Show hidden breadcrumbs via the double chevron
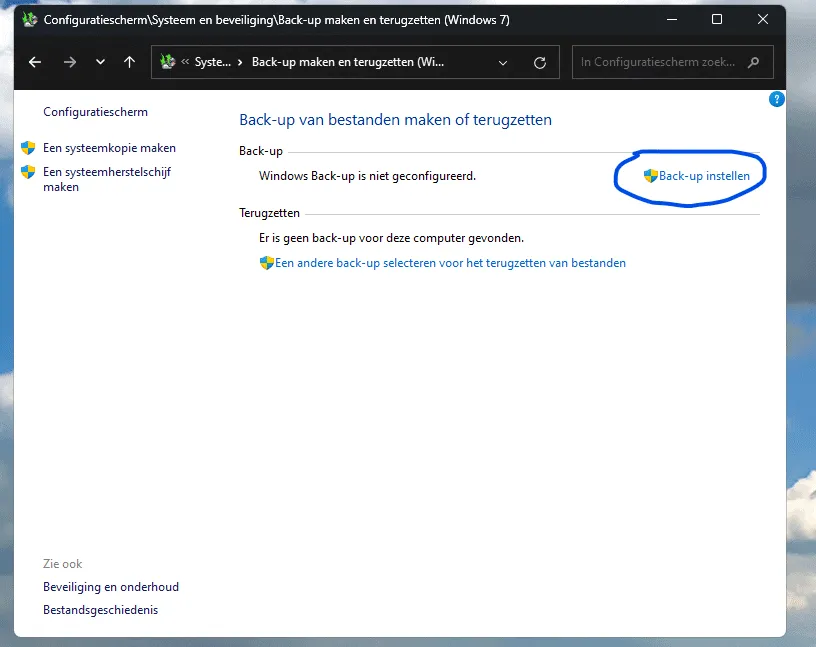The width and height of the screenshot is (816, 647). click(x=185, y=62)
